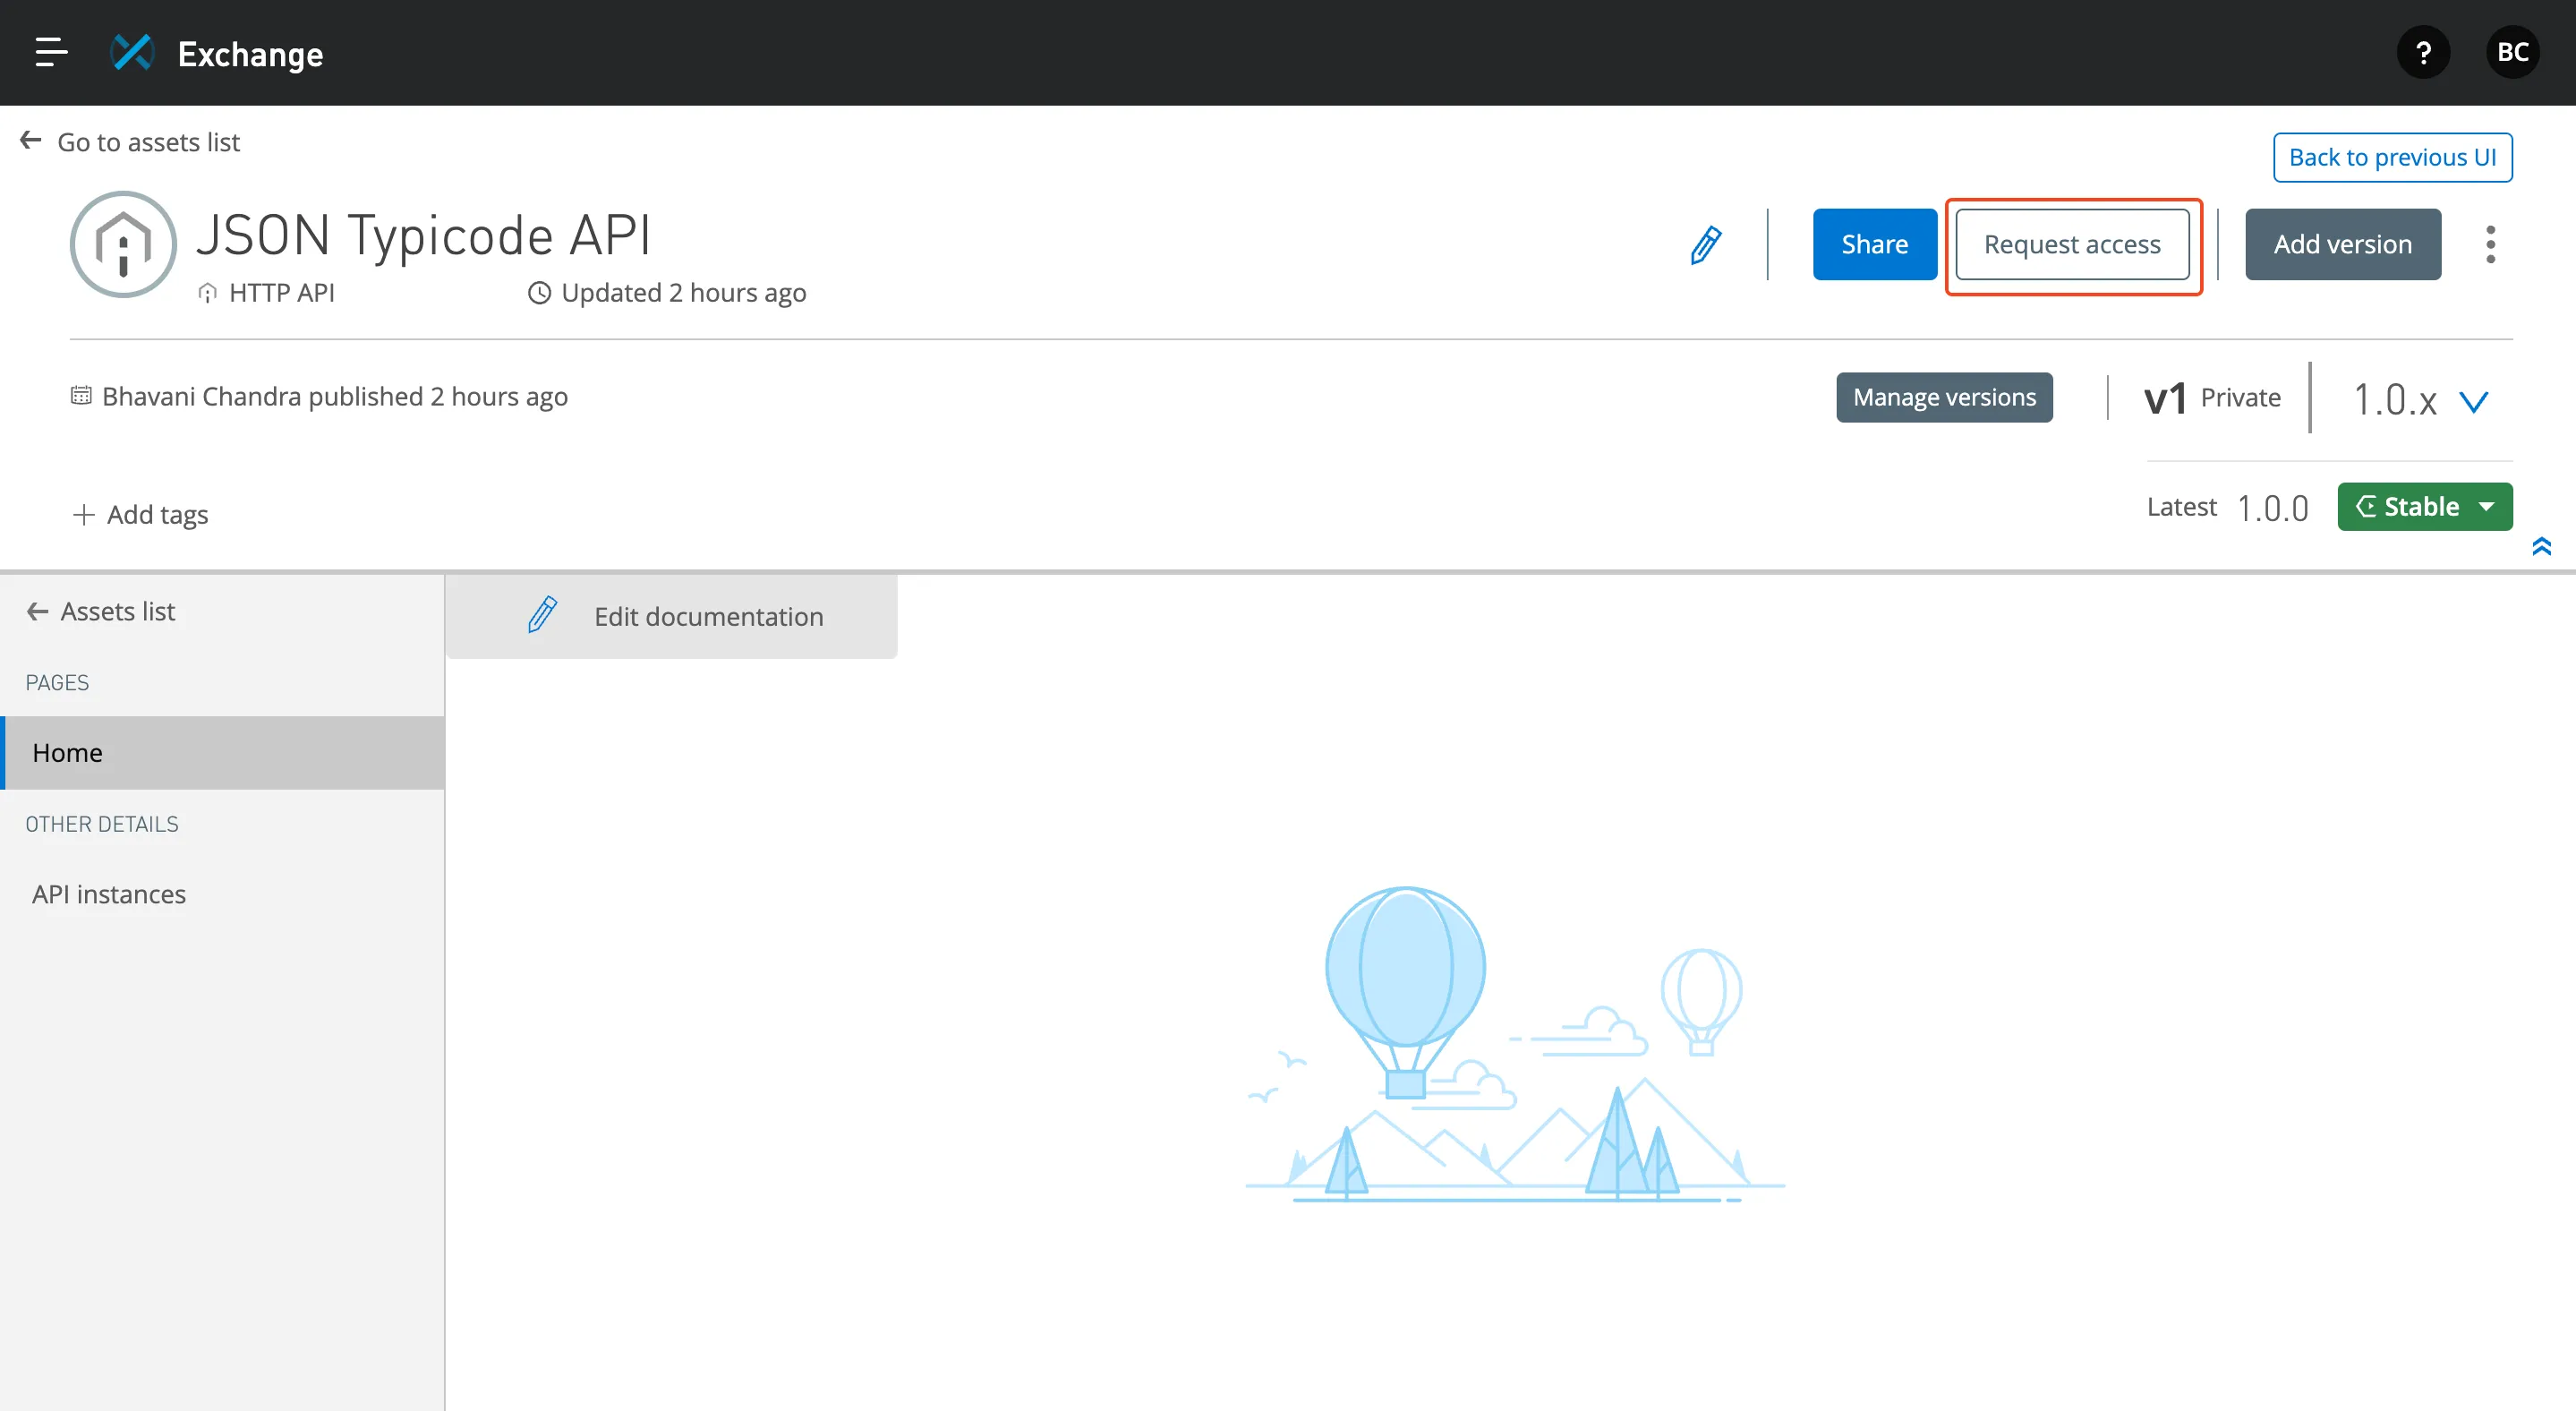
Task: Open the three-dot more options menu
Action: coord(2490,244)
